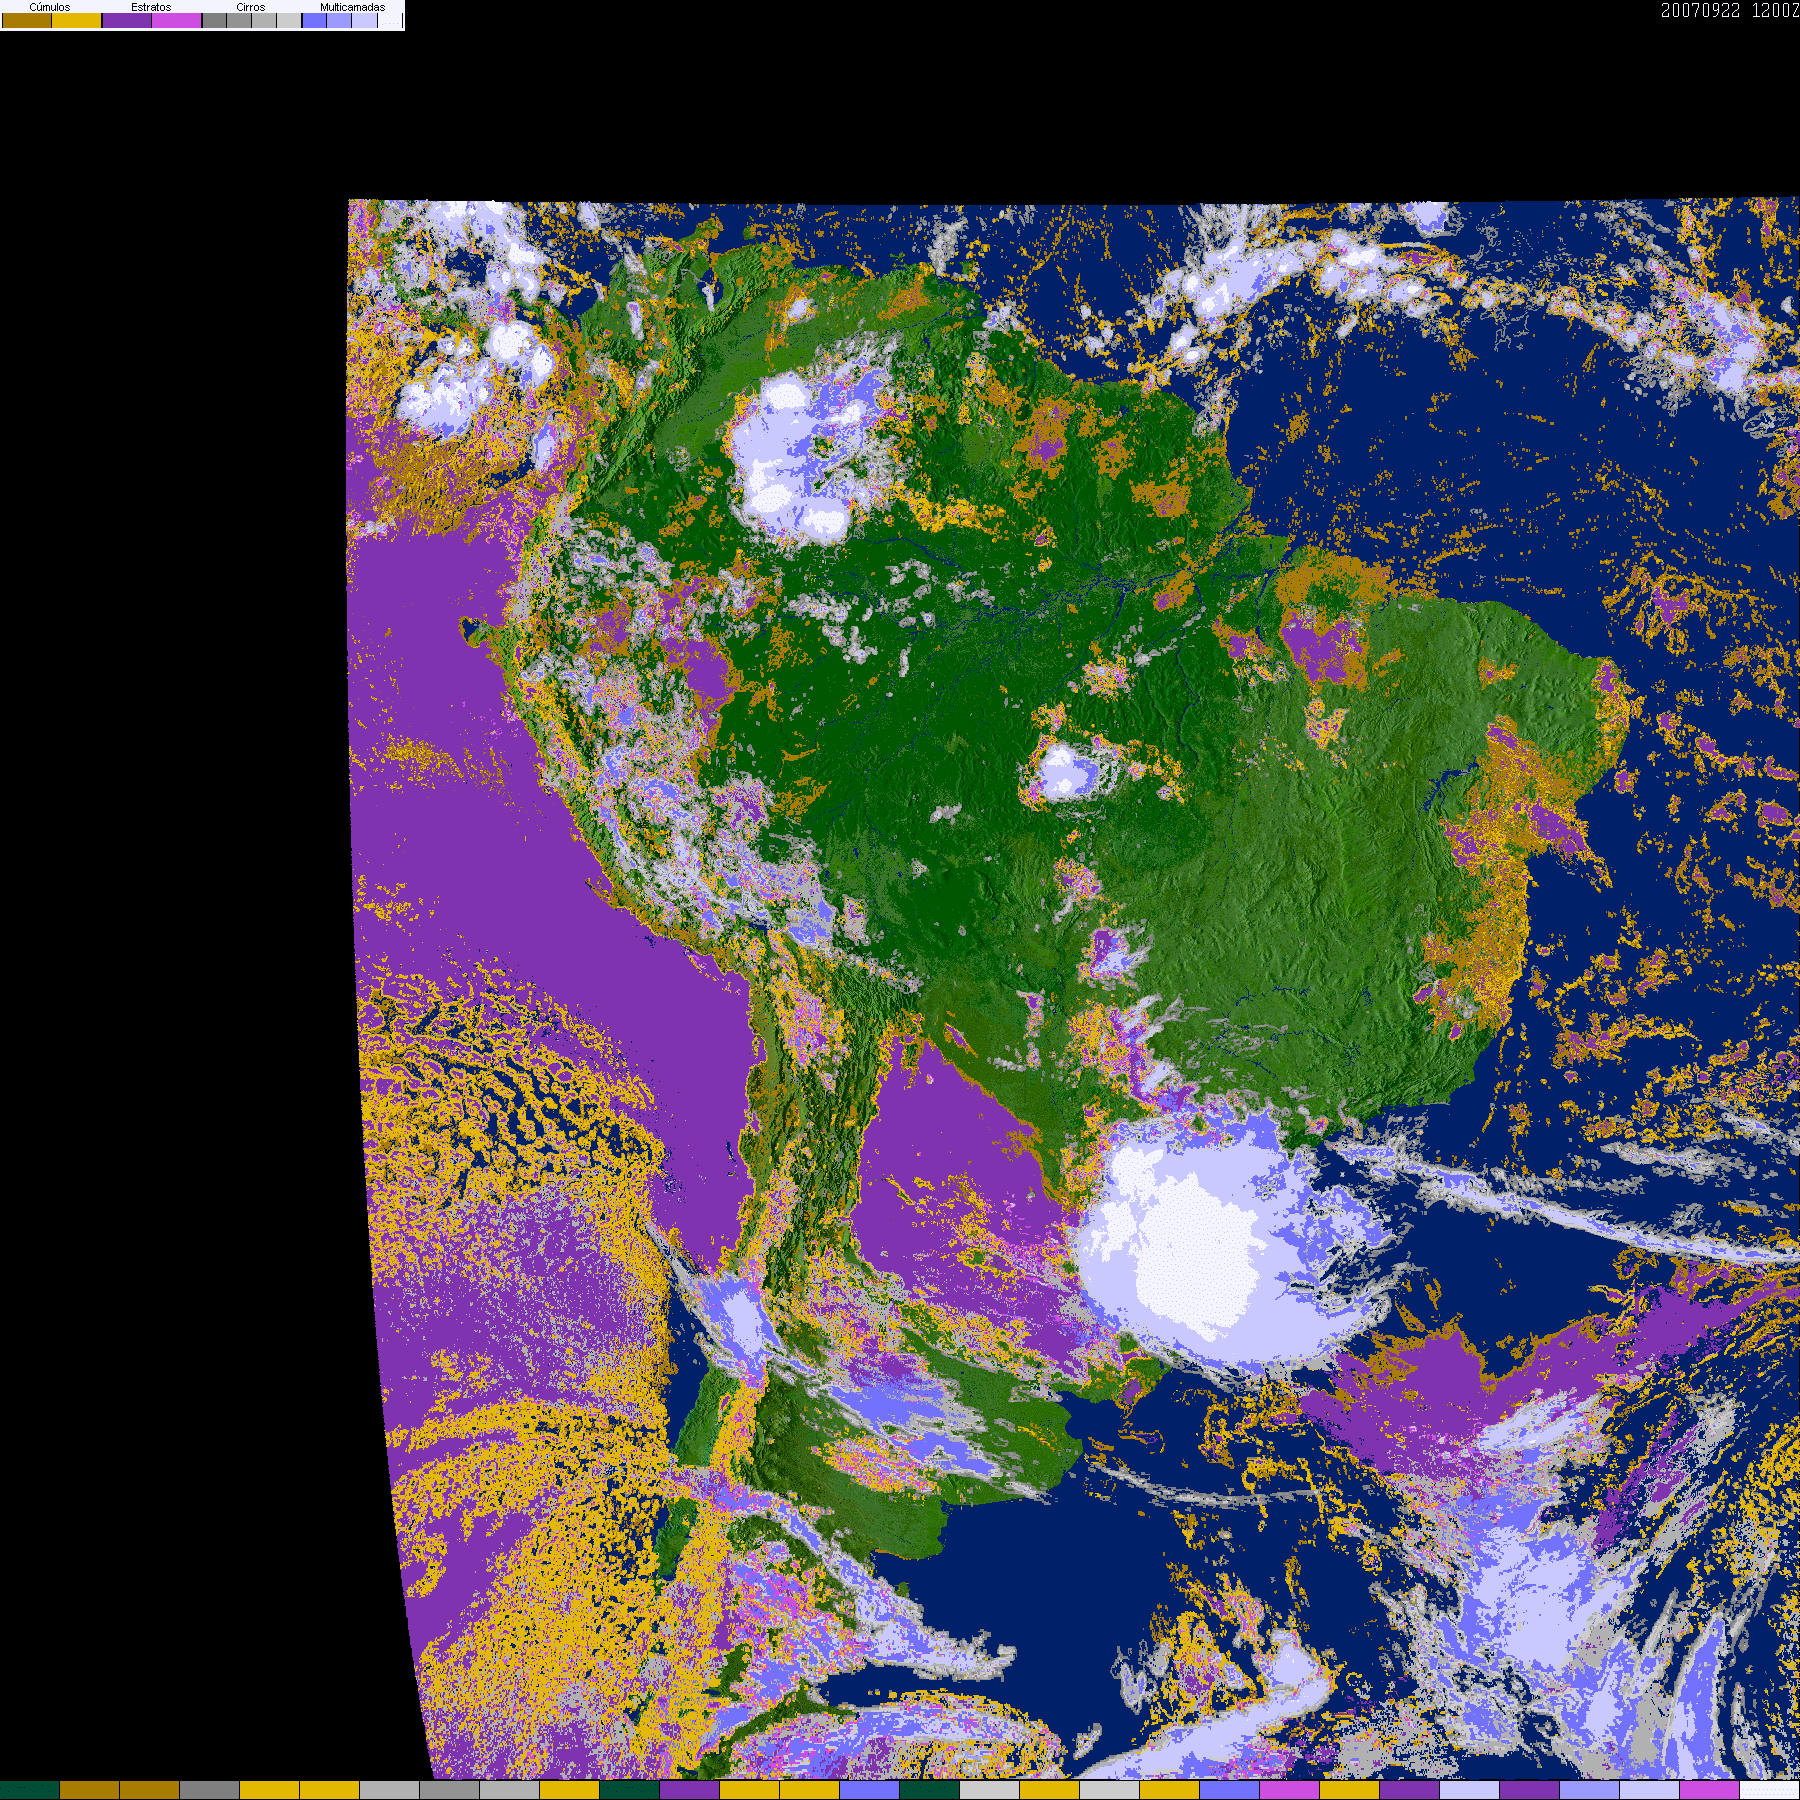
Task: Select the white Multicamadas legend swatch
Action: click(x=389, y=20)
